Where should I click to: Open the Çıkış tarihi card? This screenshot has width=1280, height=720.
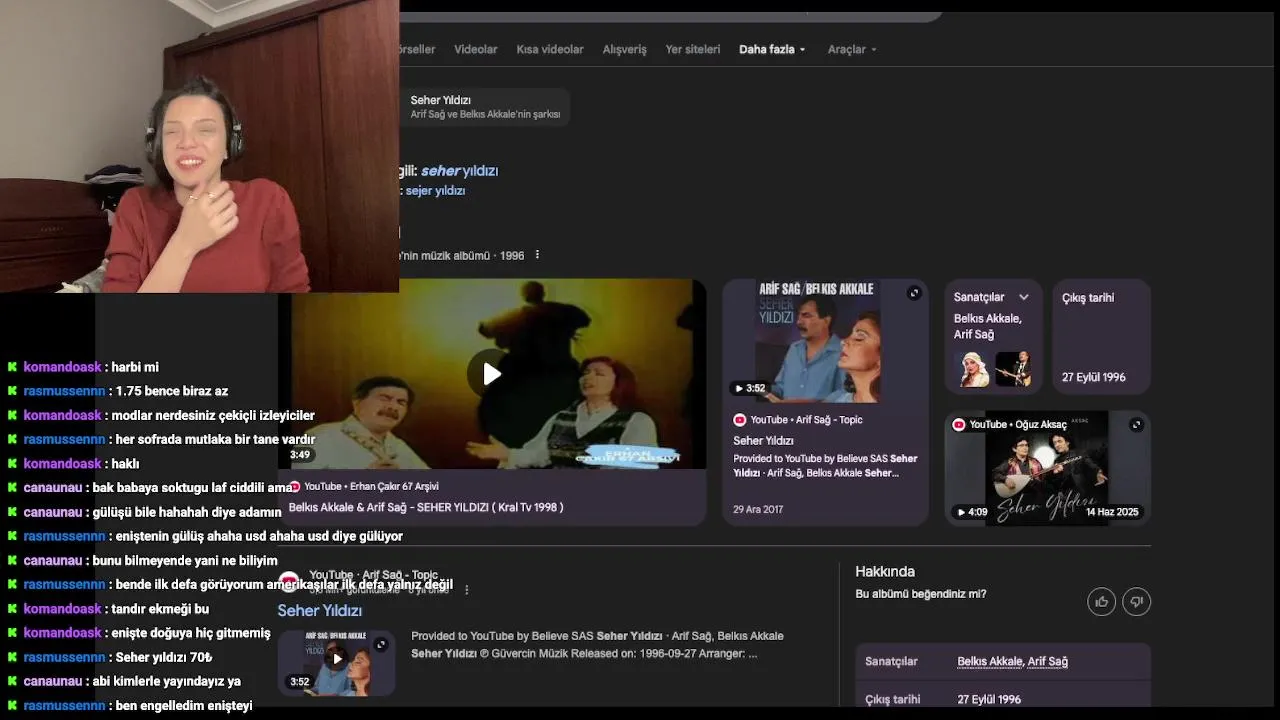click(x=1101, y=337)
